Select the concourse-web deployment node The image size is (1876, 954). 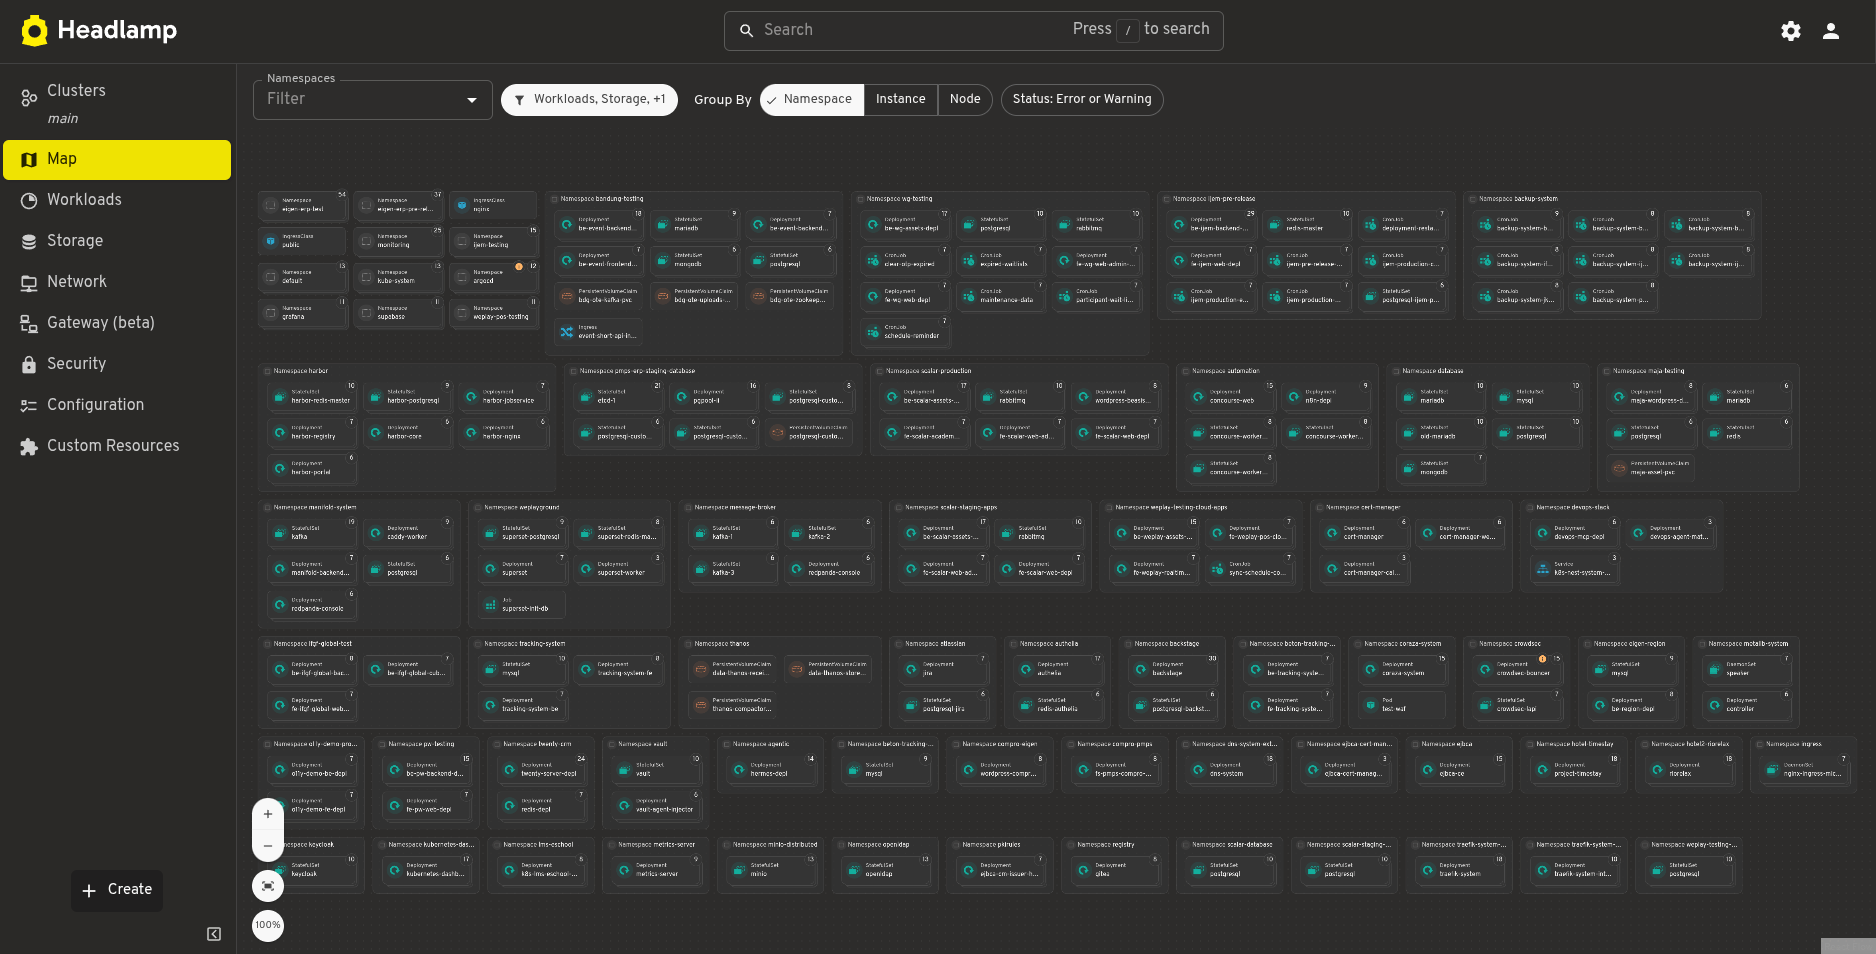(x=1231, y=396)
